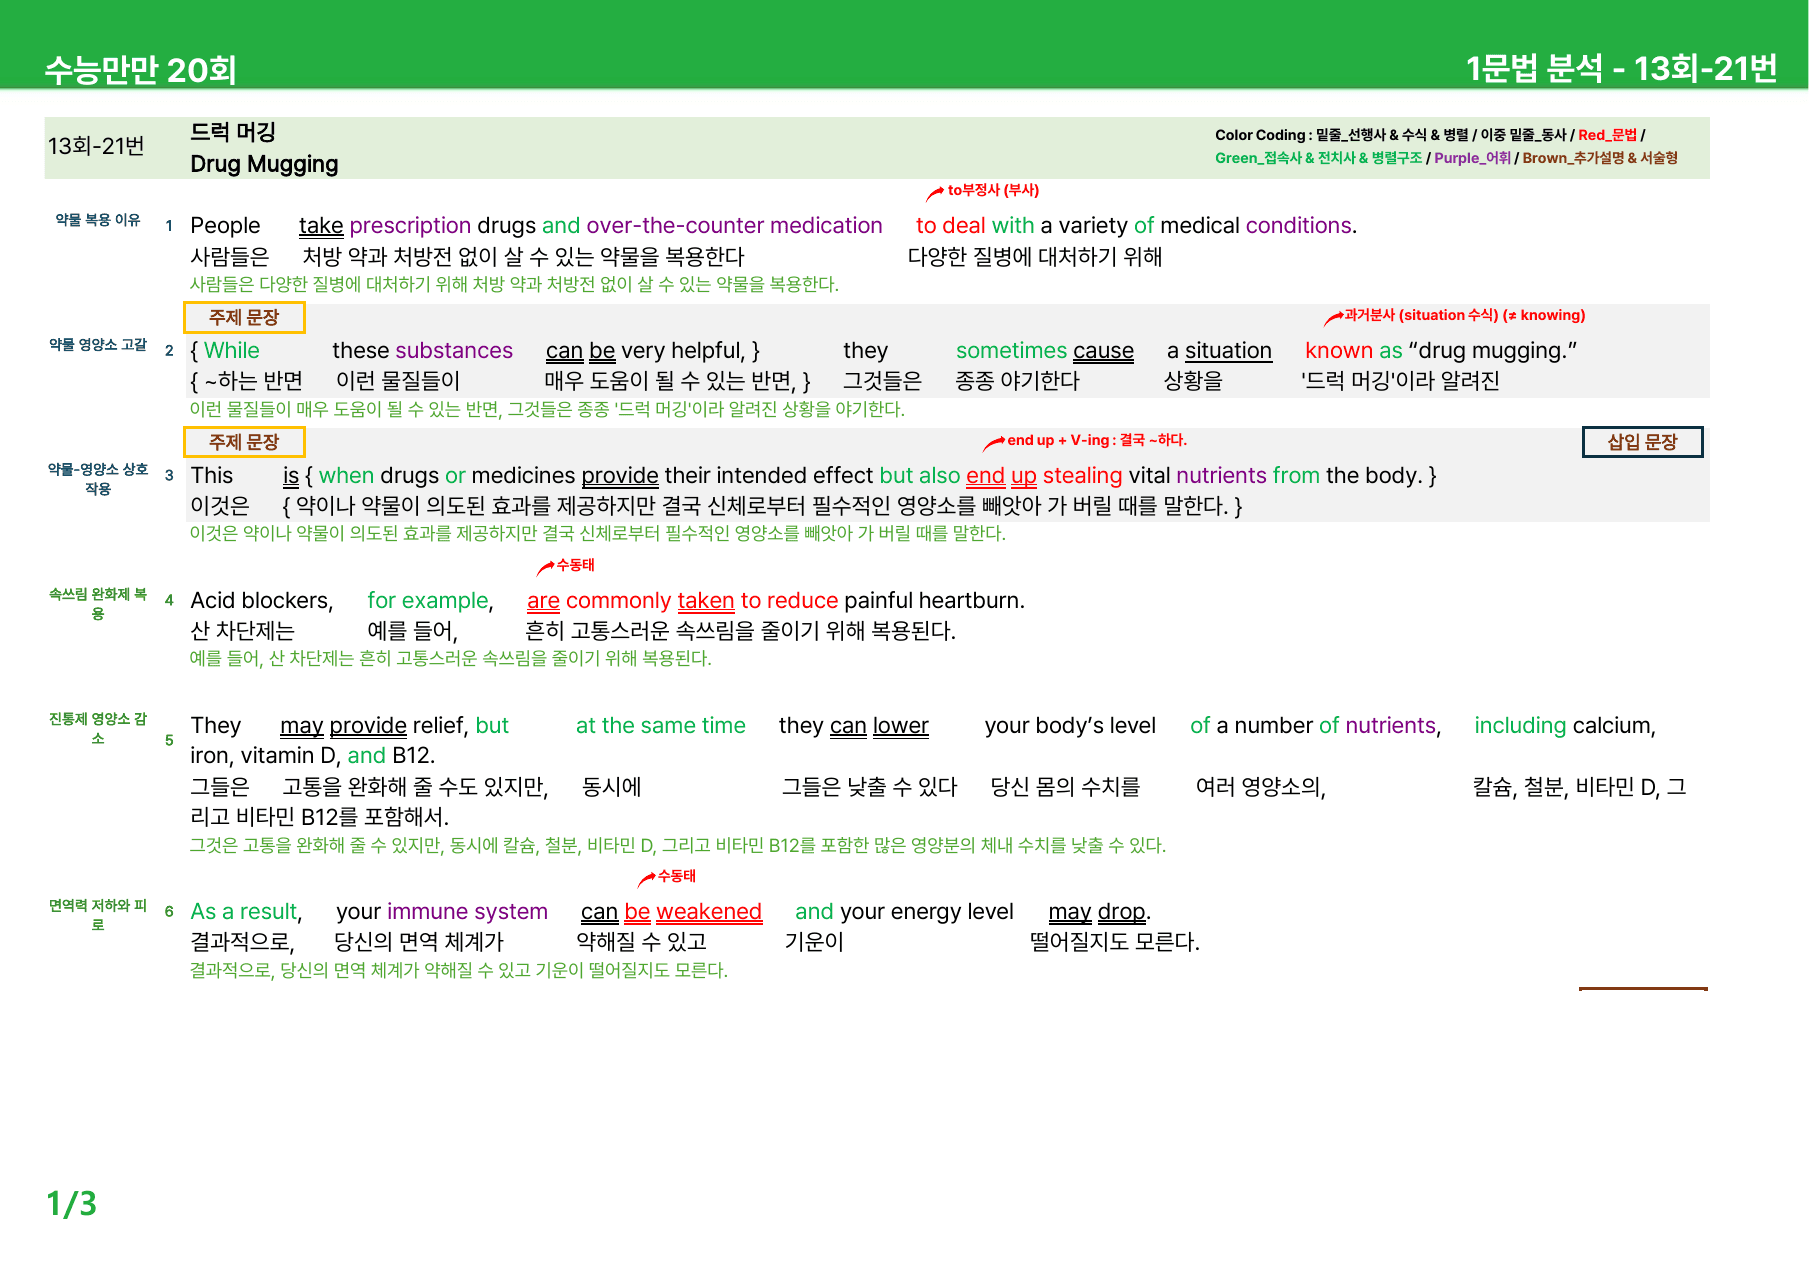The image size is (1809, 1279).
Task: Click the purple phrase 'immune system'
Action: tap(467, 912)
